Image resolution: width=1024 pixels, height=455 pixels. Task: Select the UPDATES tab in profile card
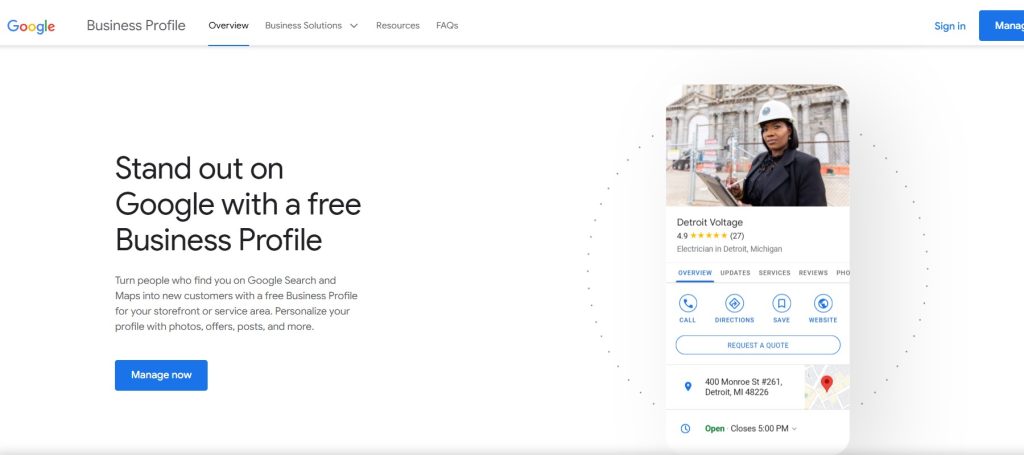coord(735,273)
